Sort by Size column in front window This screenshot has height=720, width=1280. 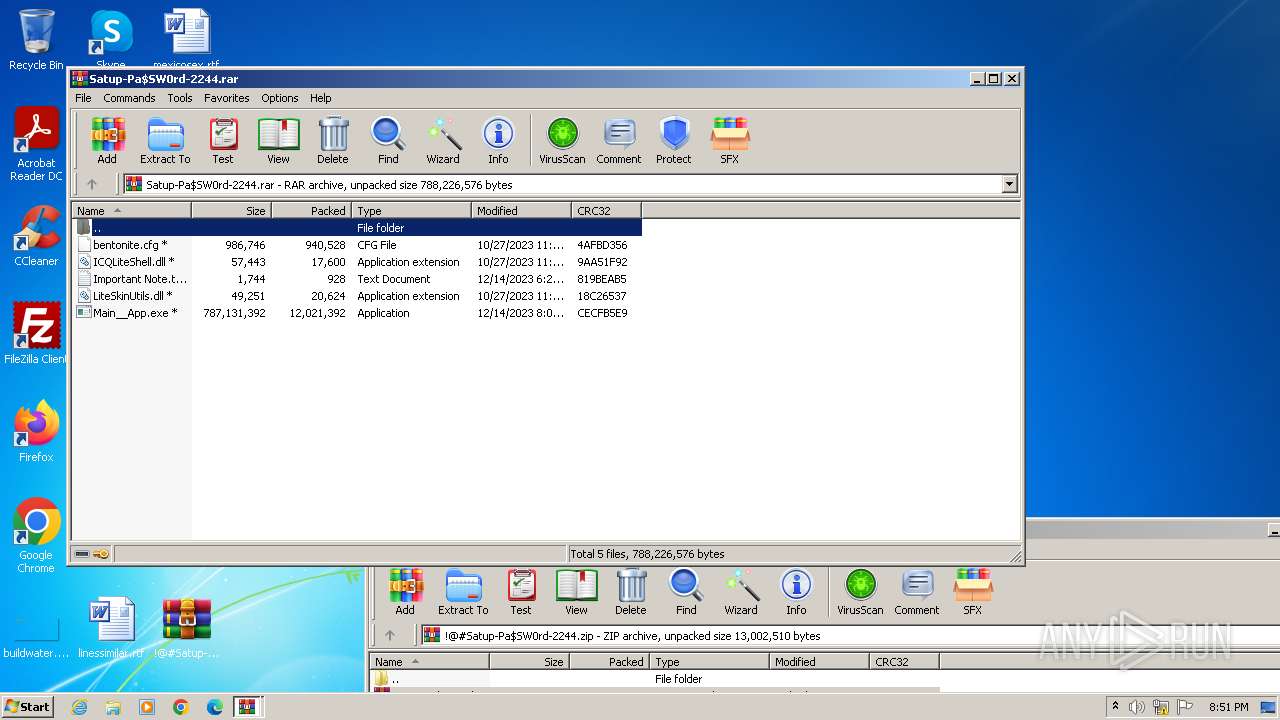click(x=231, y=210)
